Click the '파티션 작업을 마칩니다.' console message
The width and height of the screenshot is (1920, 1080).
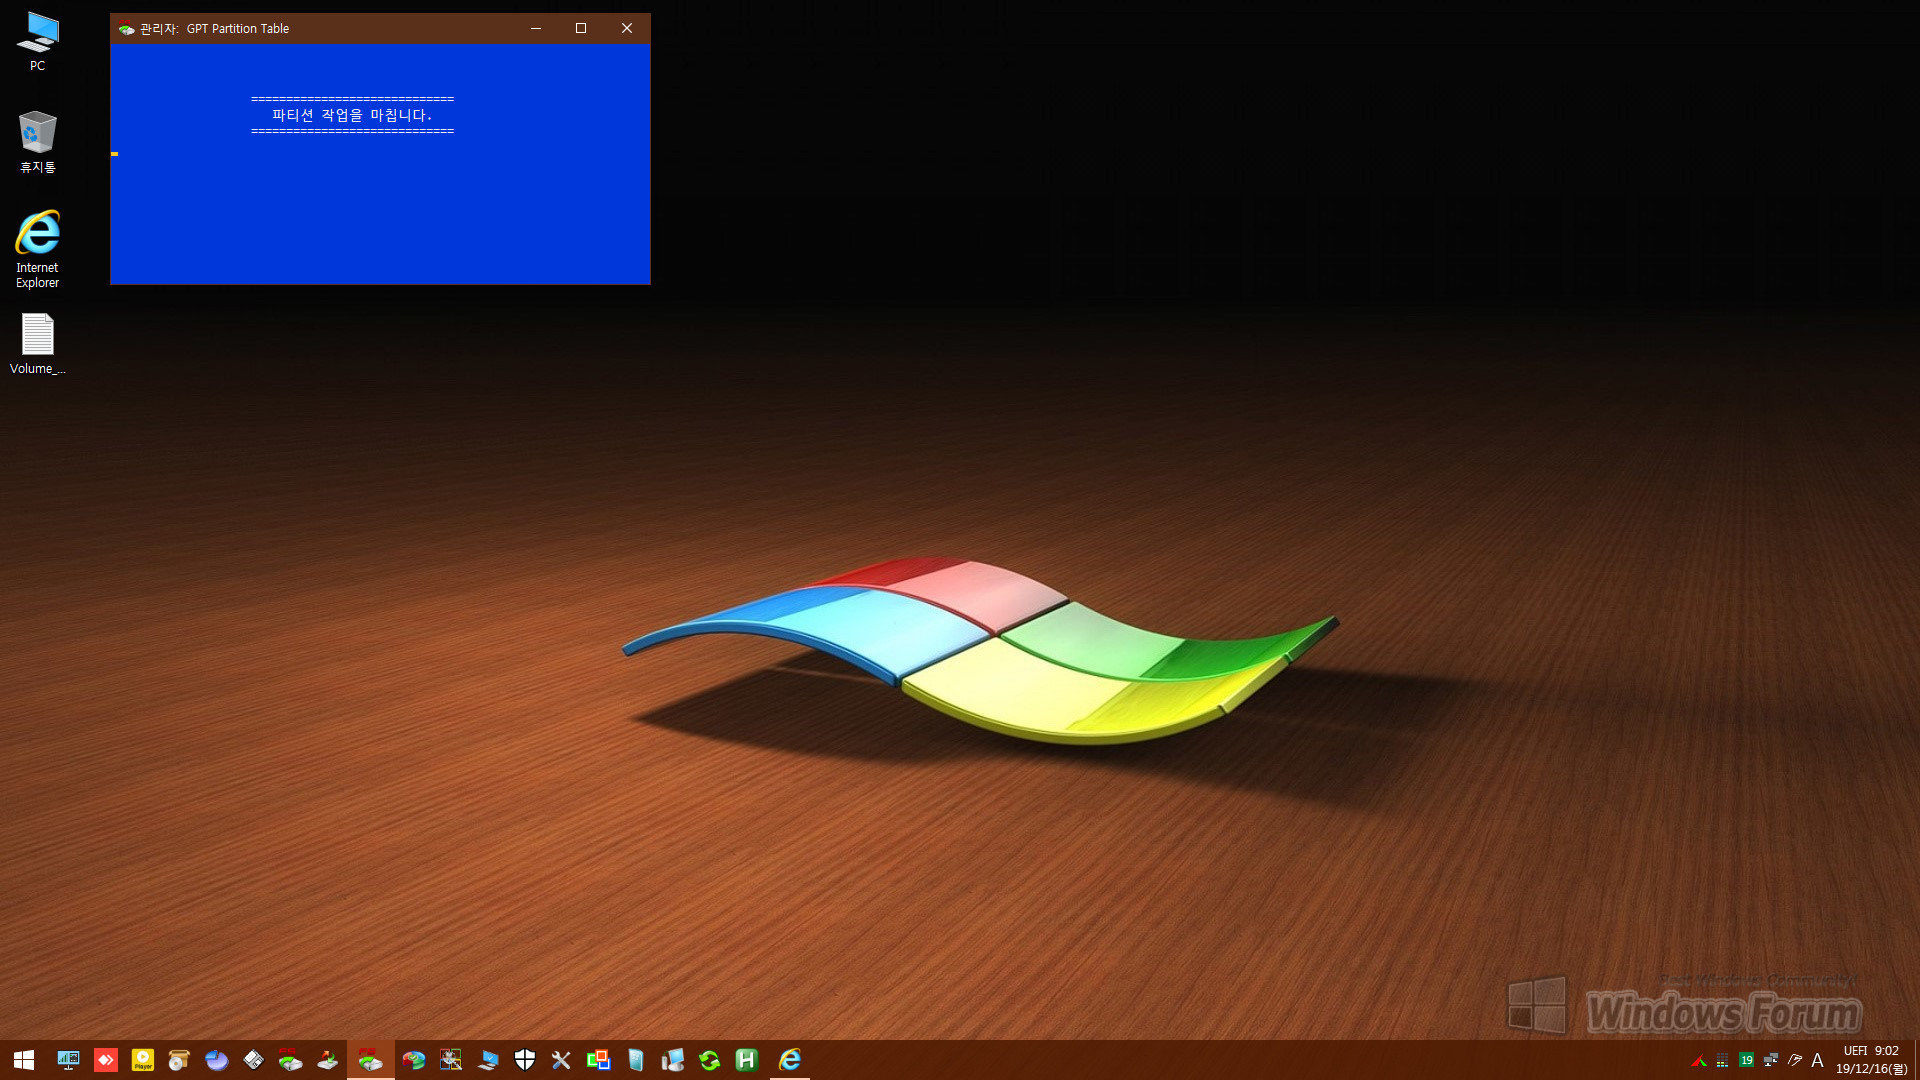[x=352, y=115]
